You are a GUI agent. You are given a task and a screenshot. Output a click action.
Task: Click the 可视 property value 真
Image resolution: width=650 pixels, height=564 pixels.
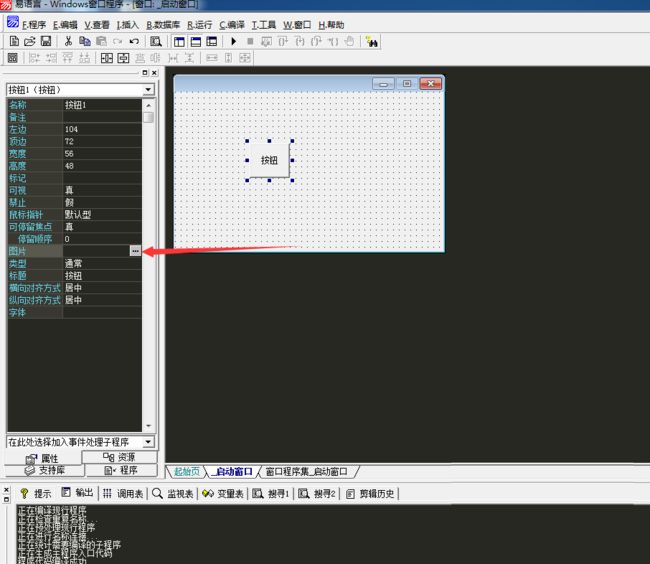(102, 190)
